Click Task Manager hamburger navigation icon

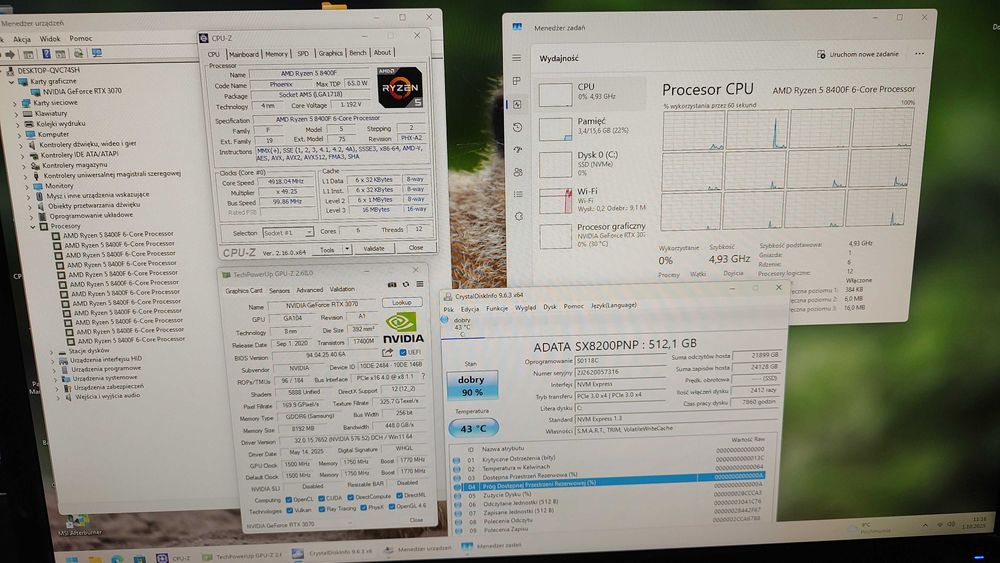517,58
